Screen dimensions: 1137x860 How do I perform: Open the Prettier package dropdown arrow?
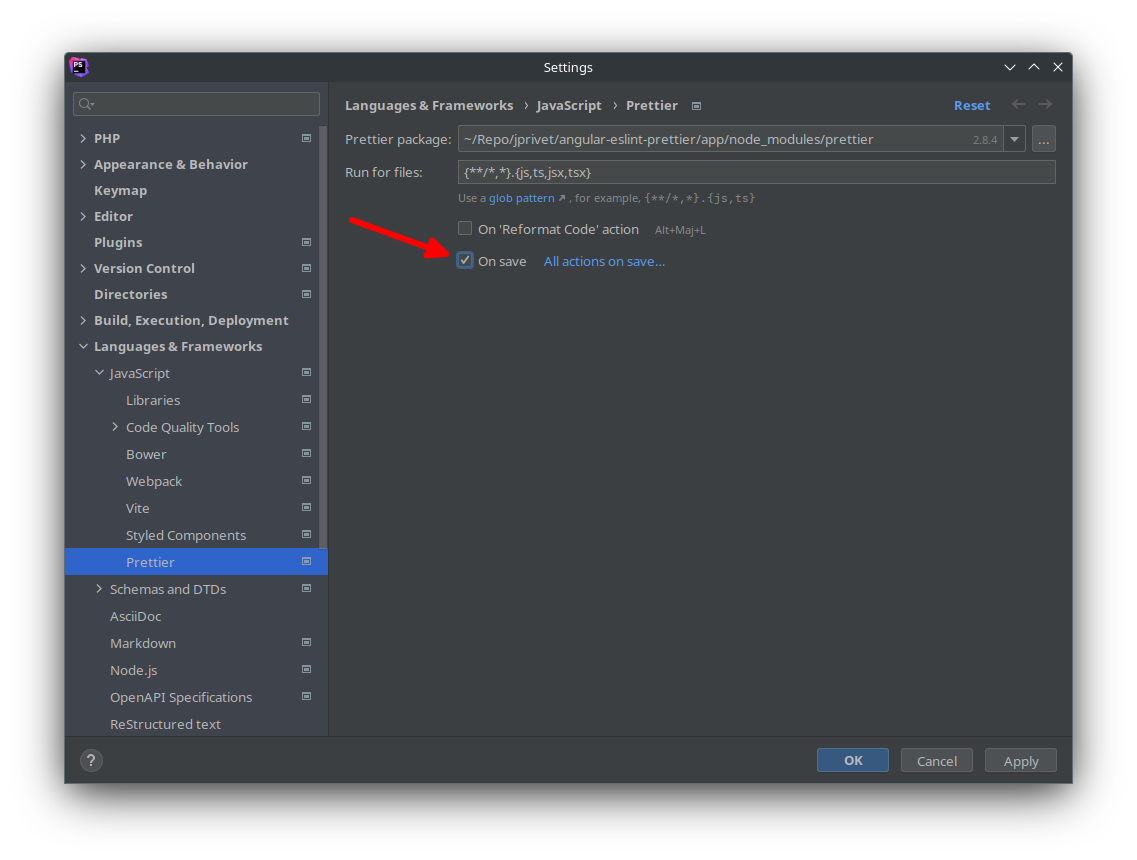coord(1014,139)
